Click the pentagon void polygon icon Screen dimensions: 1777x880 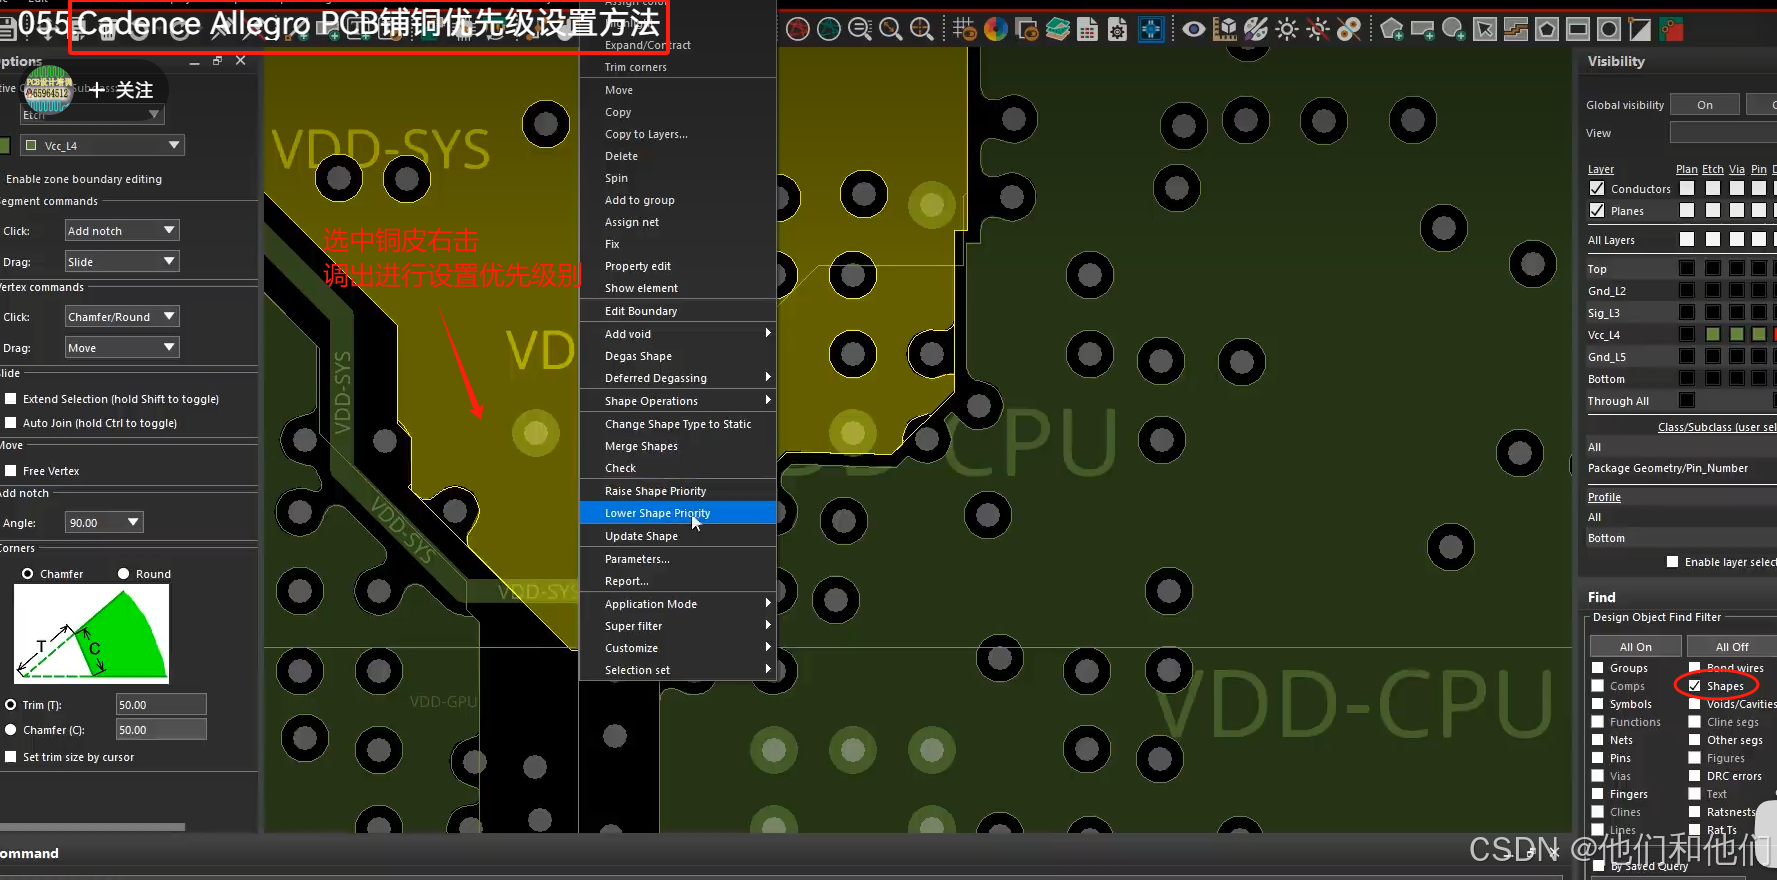[1547, 29]
